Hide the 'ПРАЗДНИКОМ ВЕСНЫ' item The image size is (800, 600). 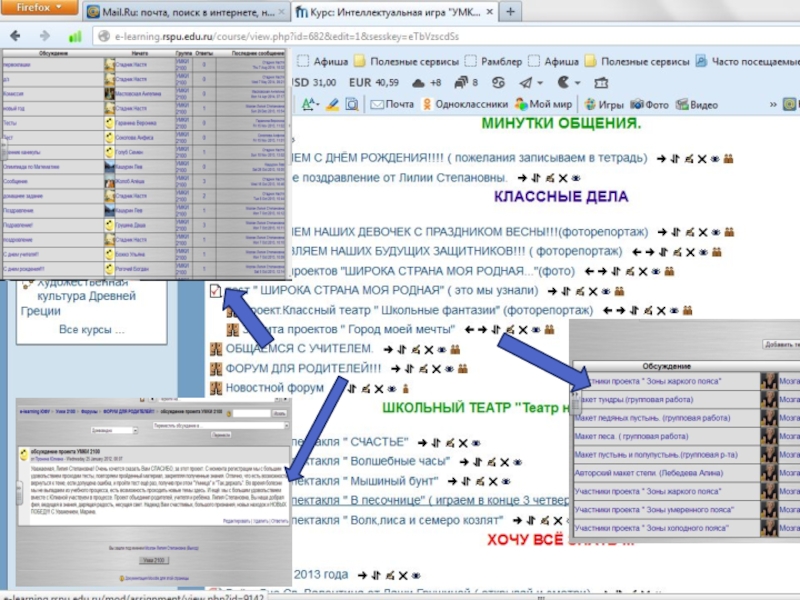(x=716, y=233)
